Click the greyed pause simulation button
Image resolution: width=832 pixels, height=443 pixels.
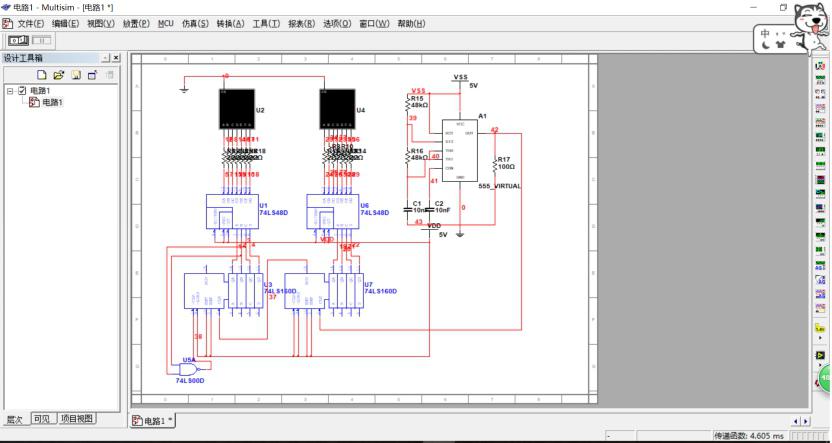point(41,40)
